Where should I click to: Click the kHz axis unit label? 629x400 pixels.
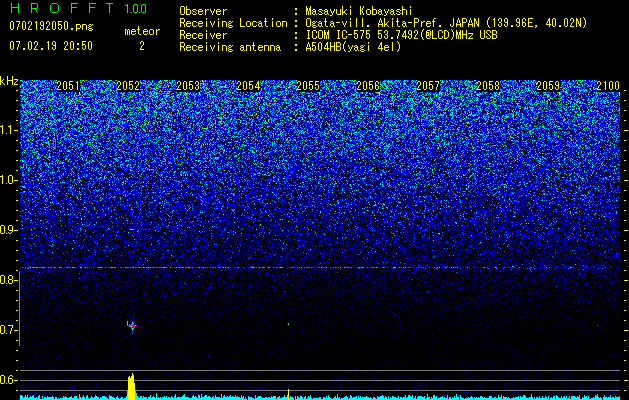pyautogui.click(x=9, y=81)
